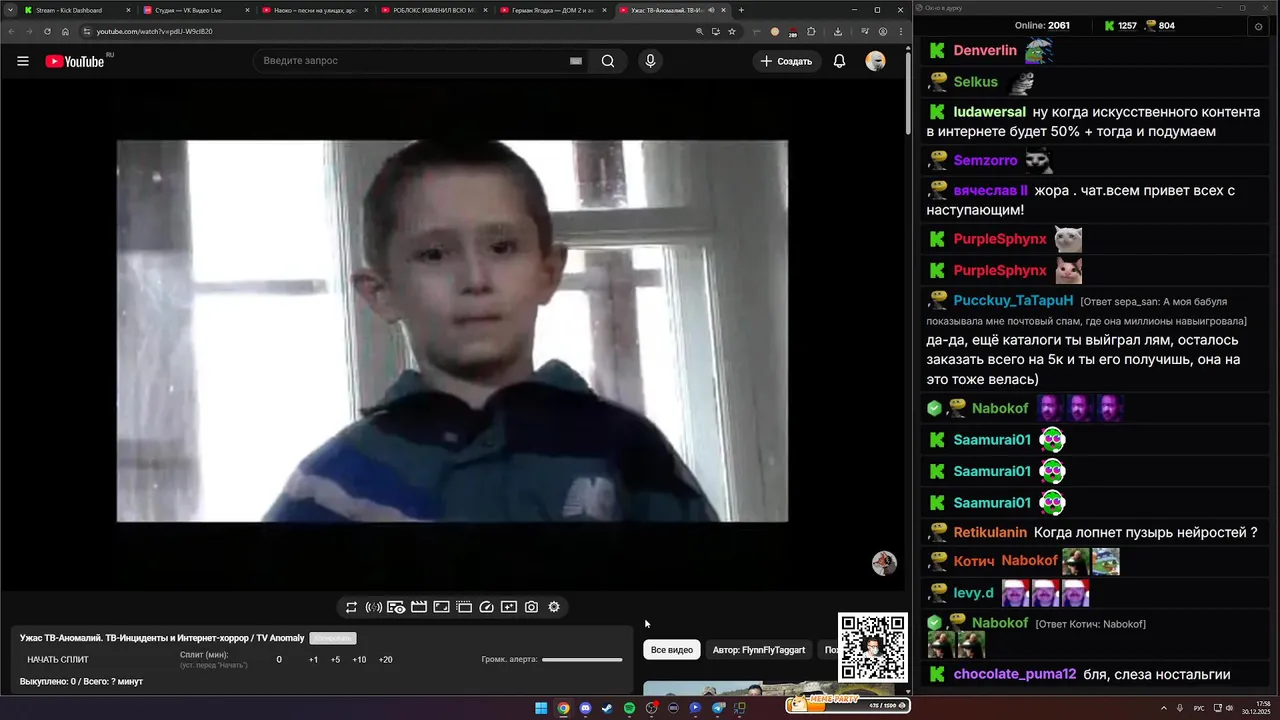Image resolution: width=1280 pixels, height=720 pixels.
Task: Open the YouTube account avatar menu
Action: point(876,61)
